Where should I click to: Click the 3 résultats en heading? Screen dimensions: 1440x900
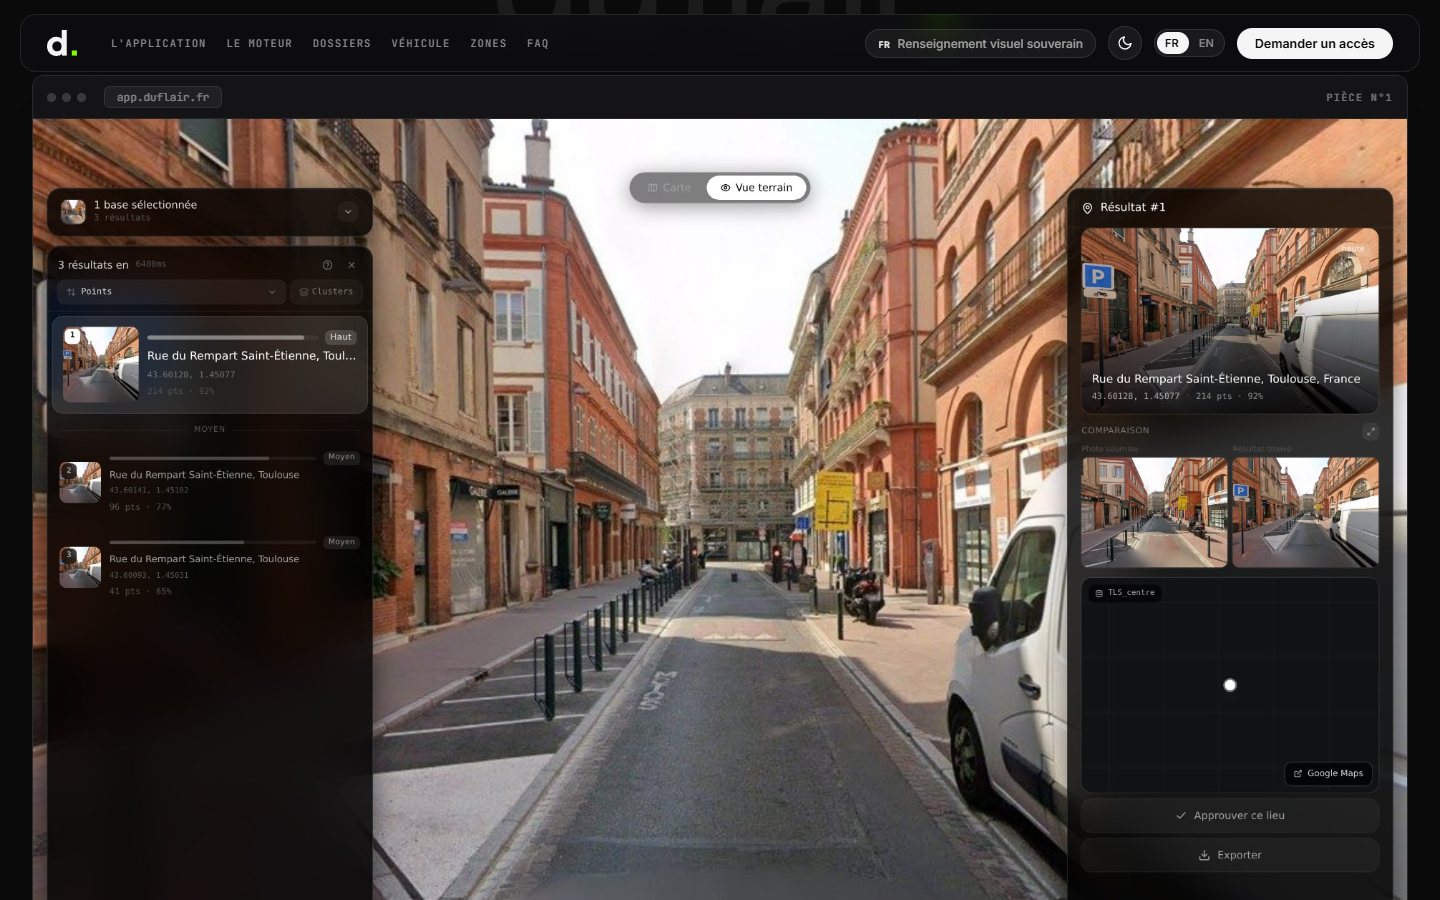pos(93,265)
